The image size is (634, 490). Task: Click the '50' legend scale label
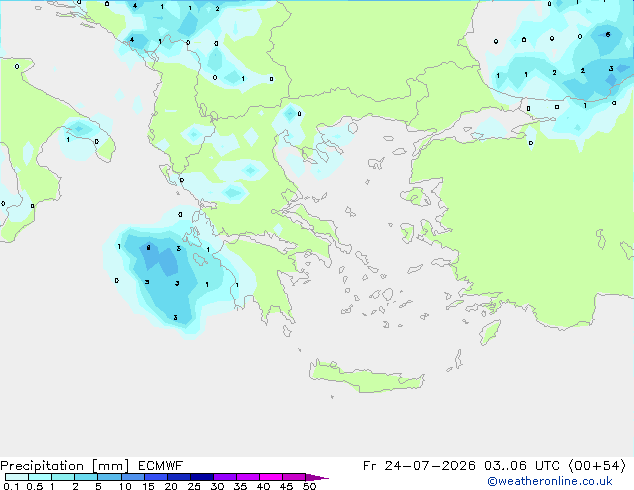tap(309, 486)
